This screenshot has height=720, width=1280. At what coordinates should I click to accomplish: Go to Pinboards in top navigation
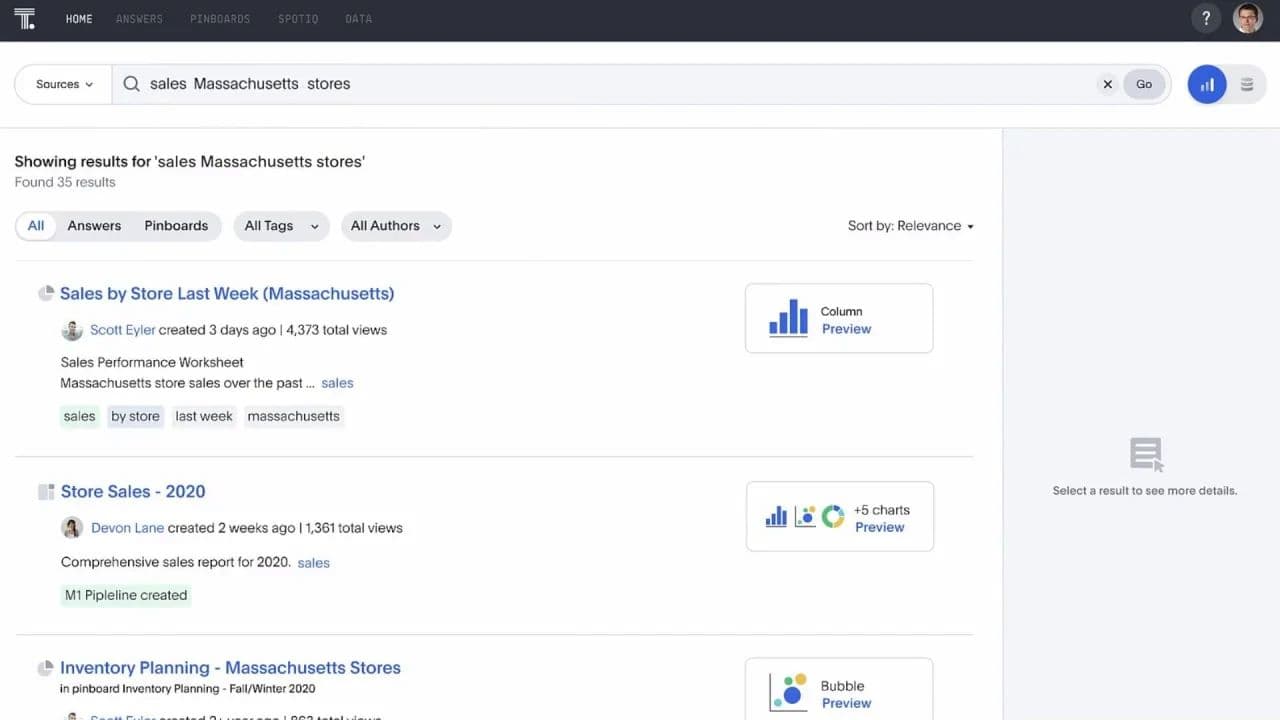[220, 19]
